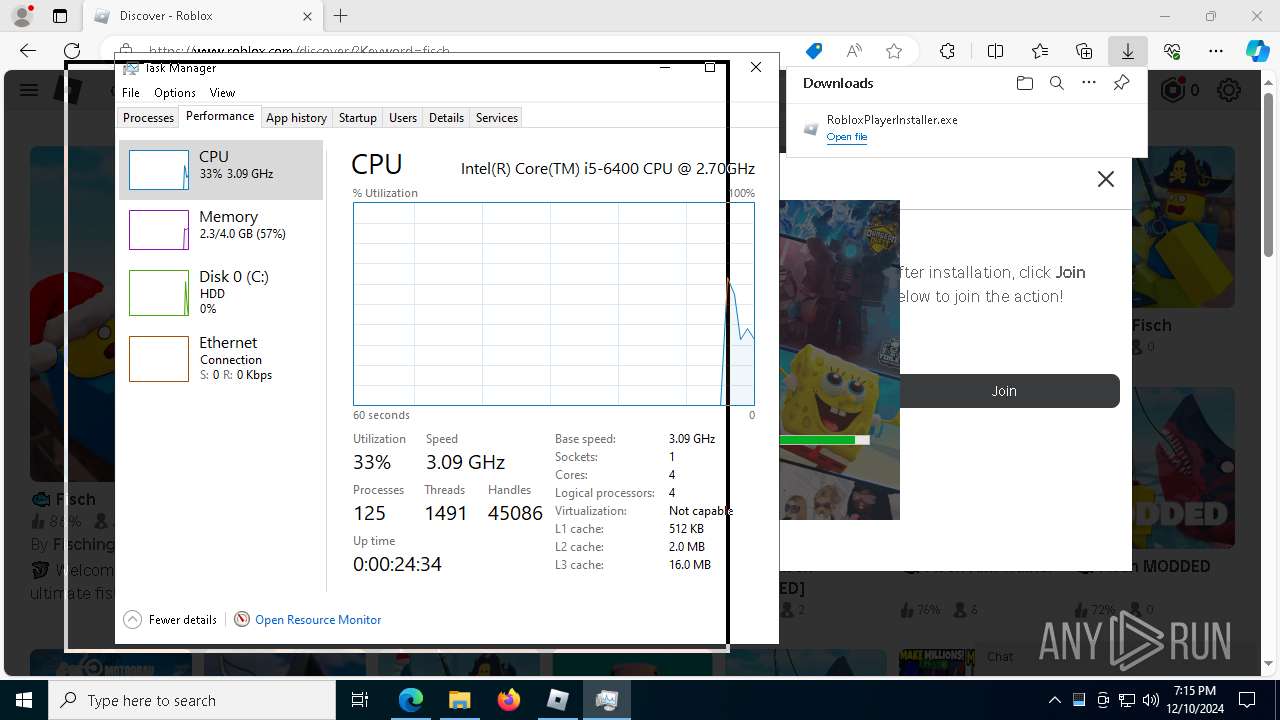
Task: Open Robux balance icon on Roblox
Action: [1173, 90]
